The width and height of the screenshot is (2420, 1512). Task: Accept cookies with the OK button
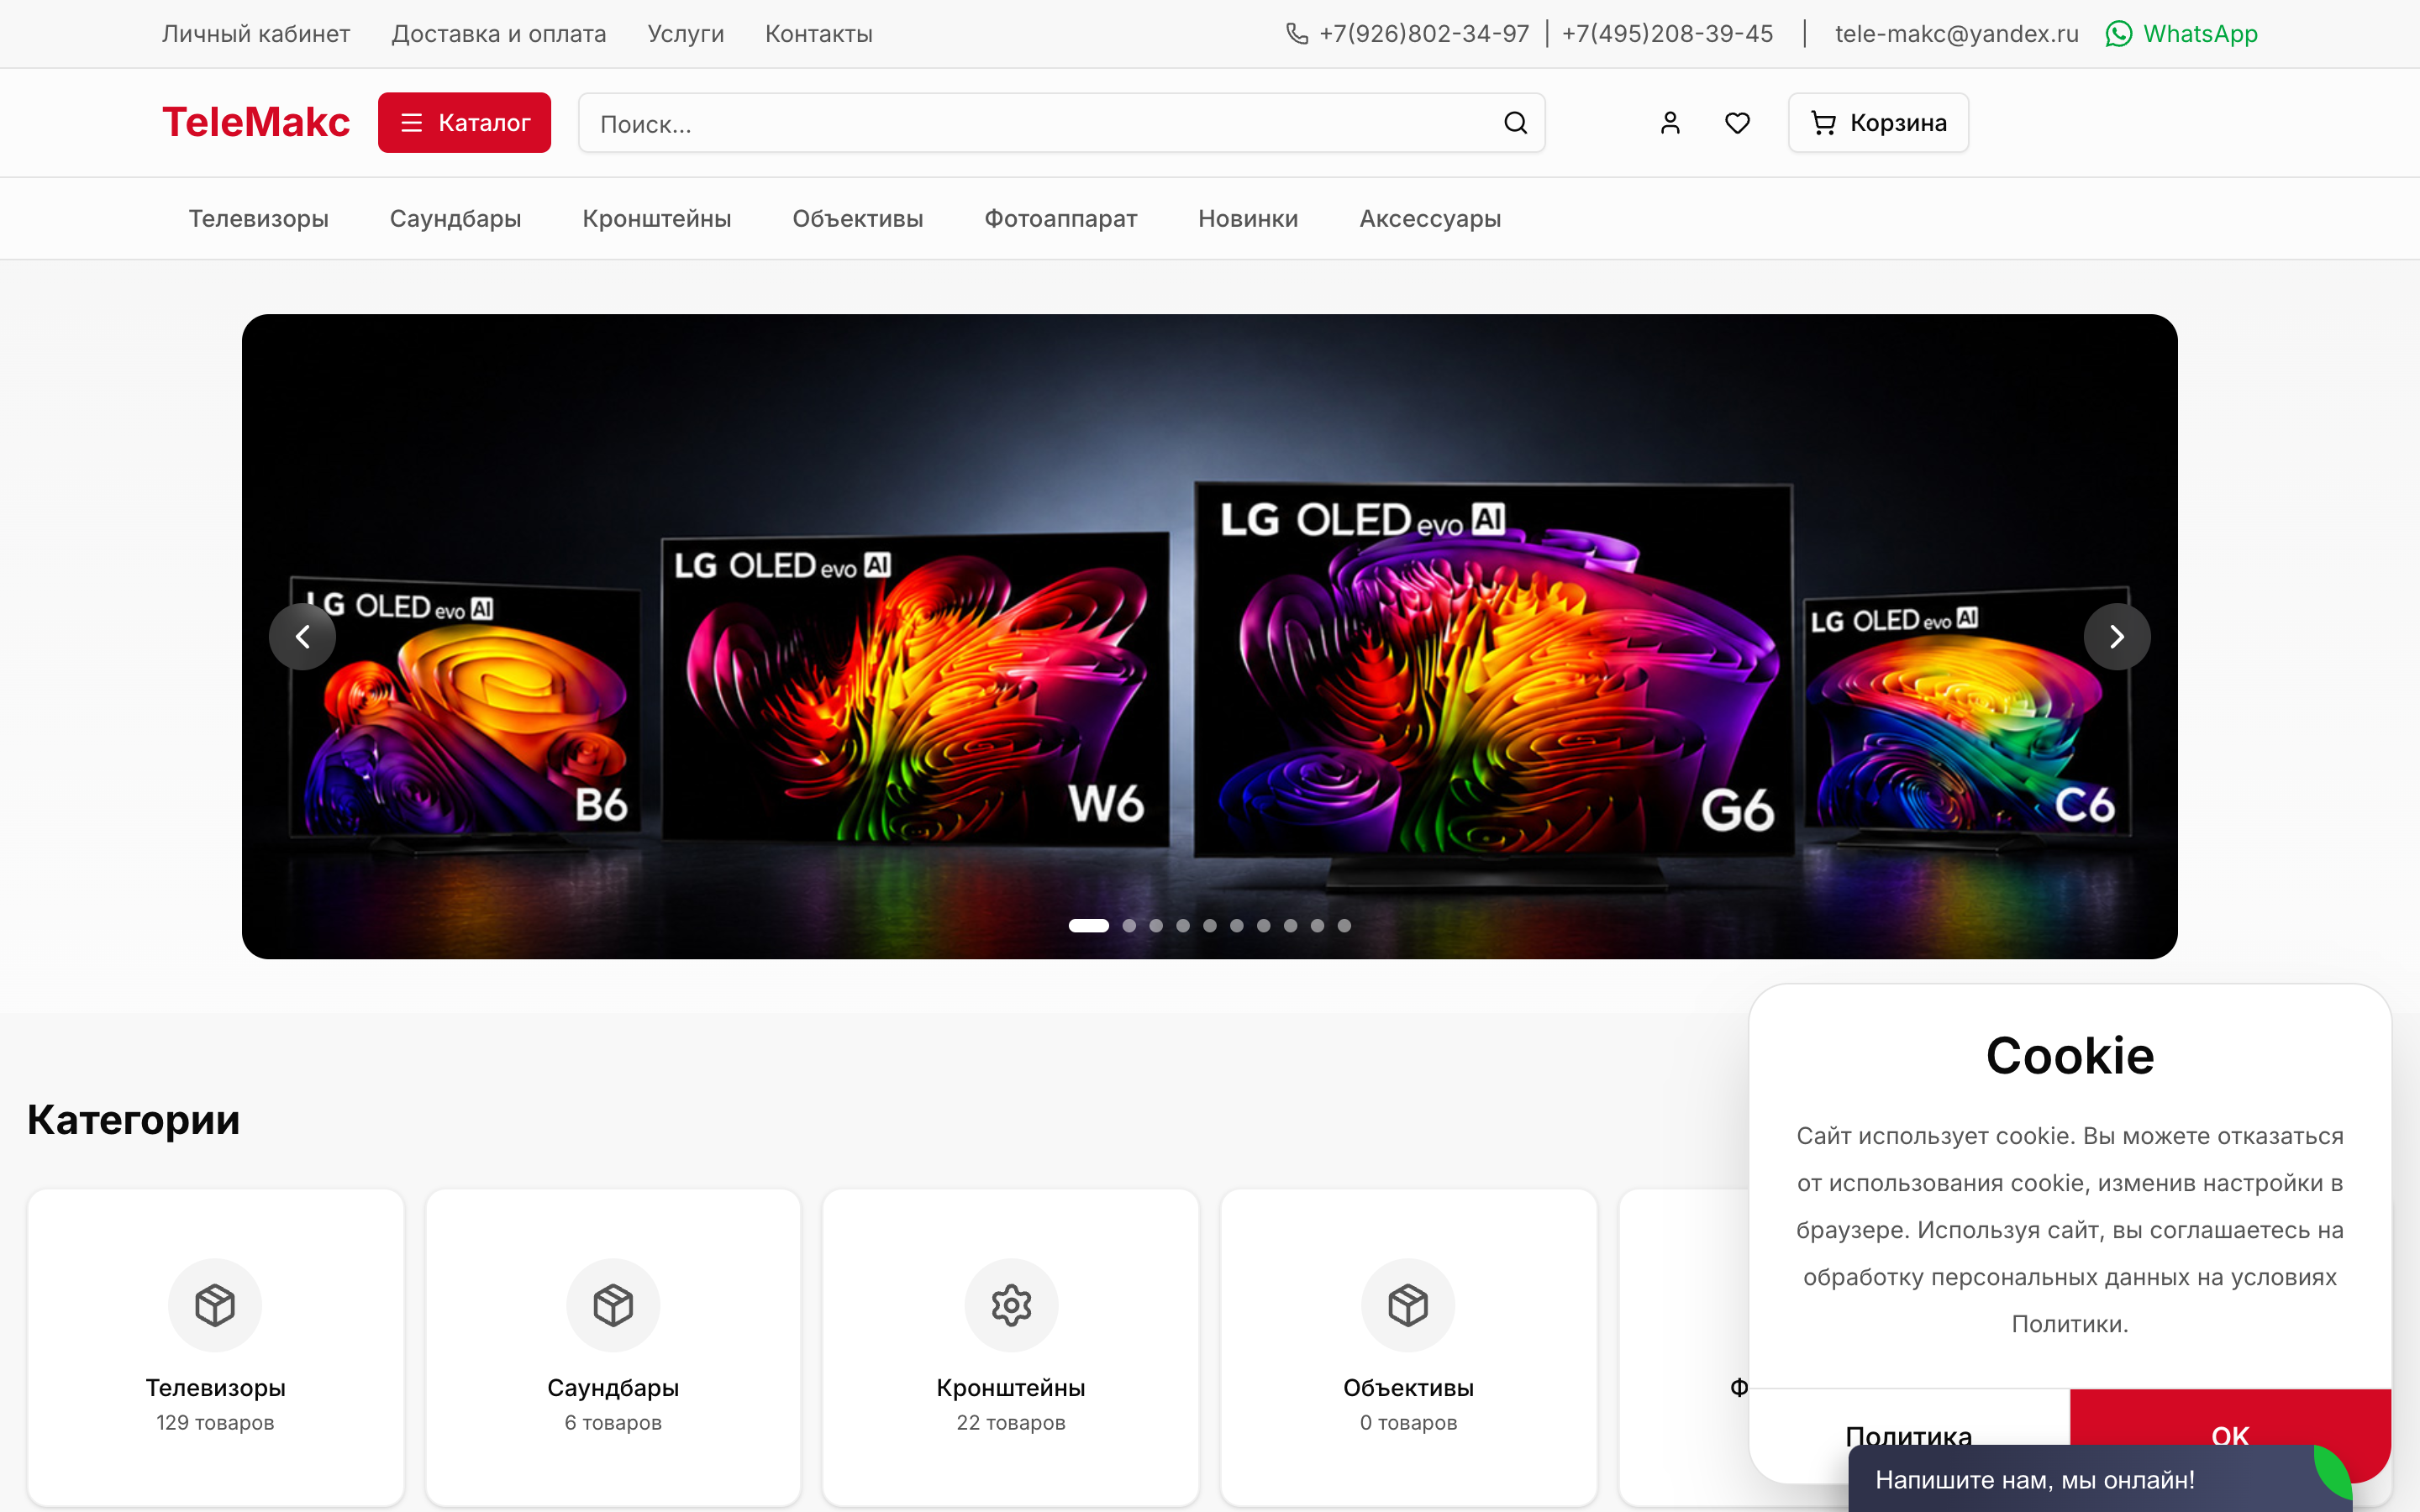click(2230, 1435)
